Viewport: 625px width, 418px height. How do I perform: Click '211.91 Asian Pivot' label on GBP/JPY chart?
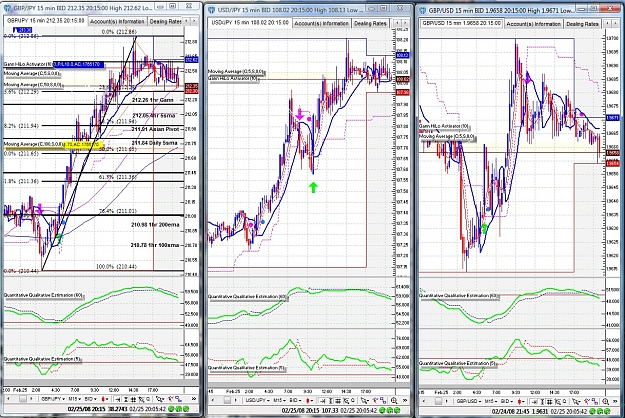pyautogui.click(x=155, y=129)
